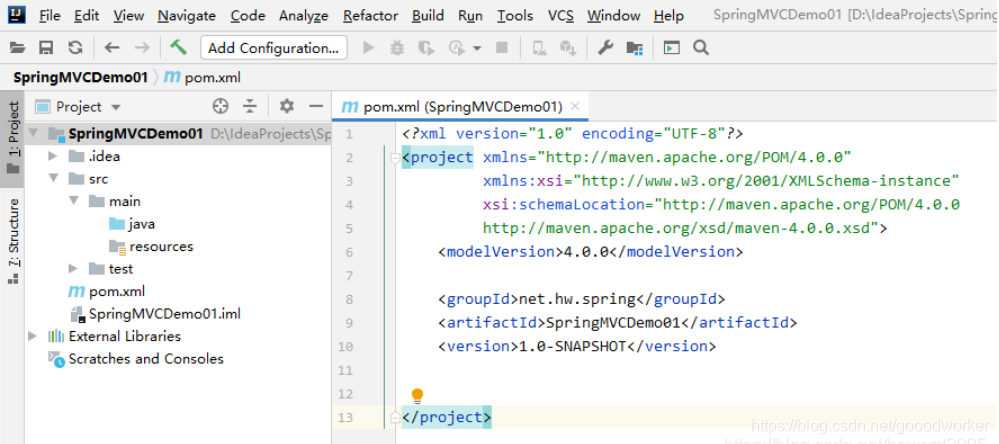Image resolution: width=999 pixels, height=444 pixels.
Task: Select pom.xml in the project tree
Action: 106,292
